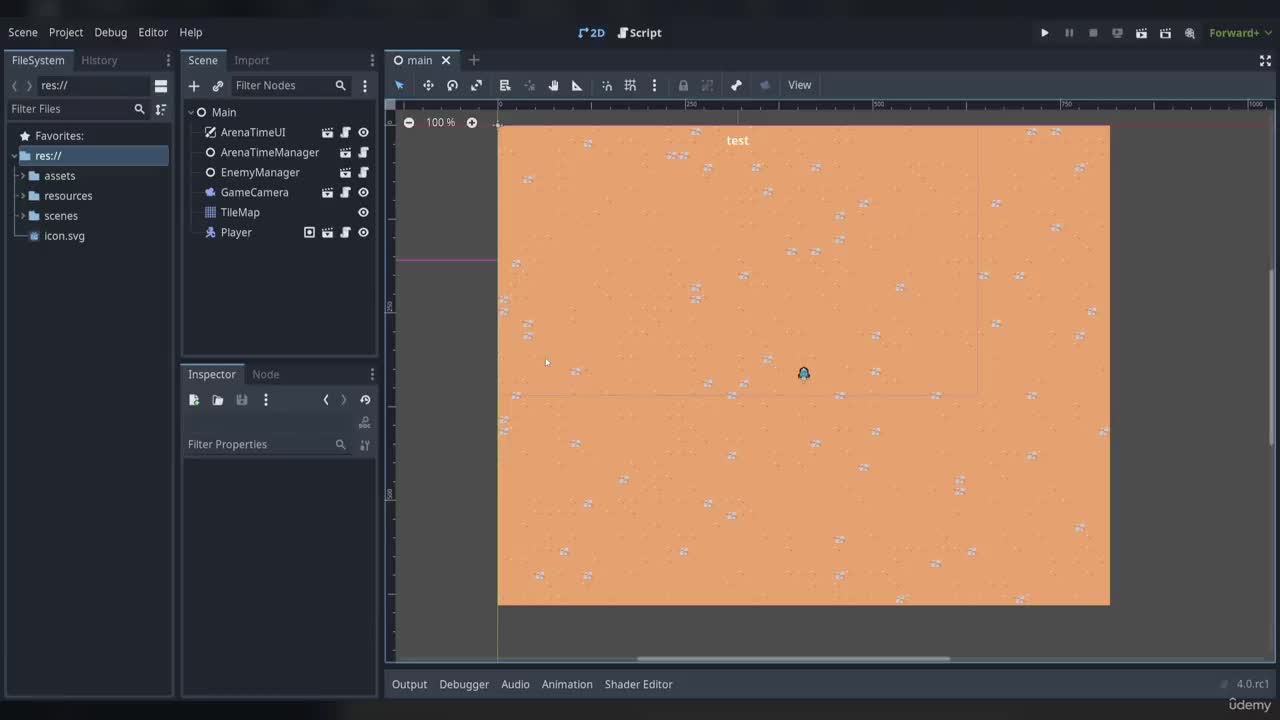Open the Project menu
The width and height of the screenshot is (1280, 720).
[66, 33]
